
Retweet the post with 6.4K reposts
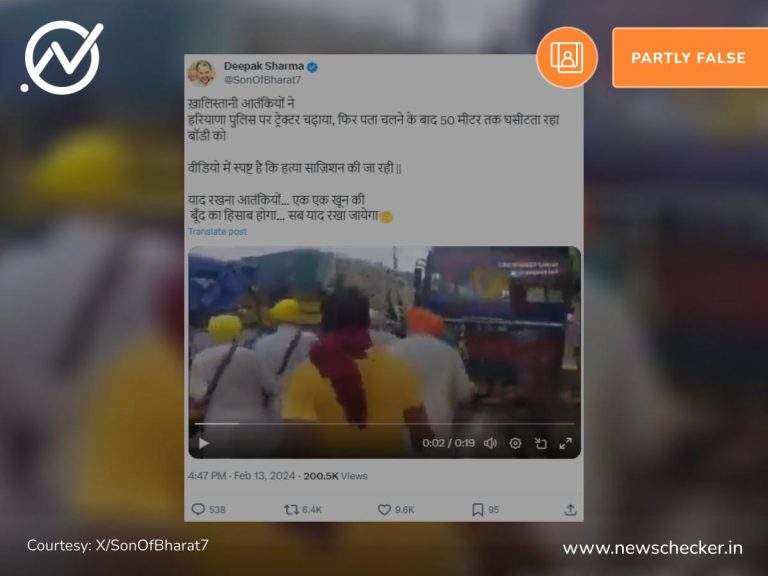click(291, 510)
